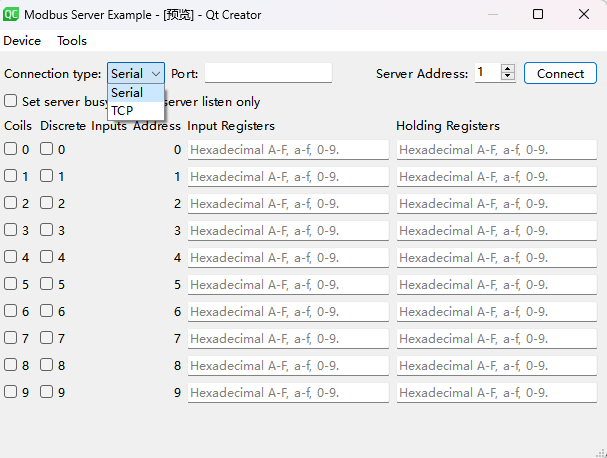This screenshot has width=607, height=458.
Task: Click Holding Registers field at address 3
Action: click(497, 231)
